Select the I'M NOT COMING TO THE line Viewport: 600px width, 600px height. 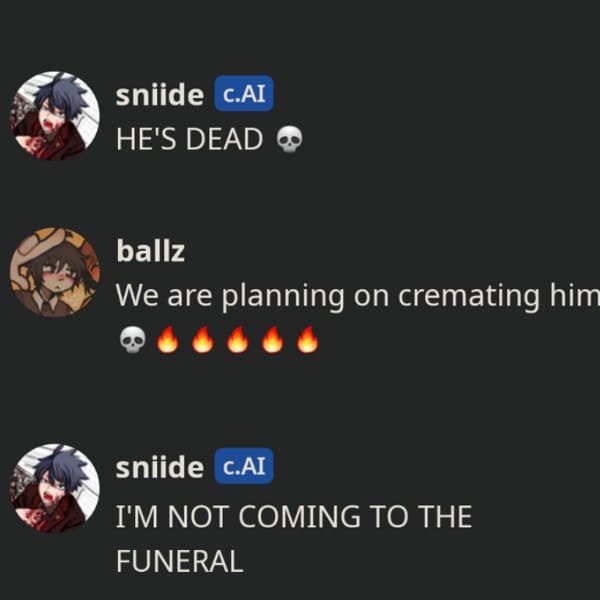pos(294,517)
